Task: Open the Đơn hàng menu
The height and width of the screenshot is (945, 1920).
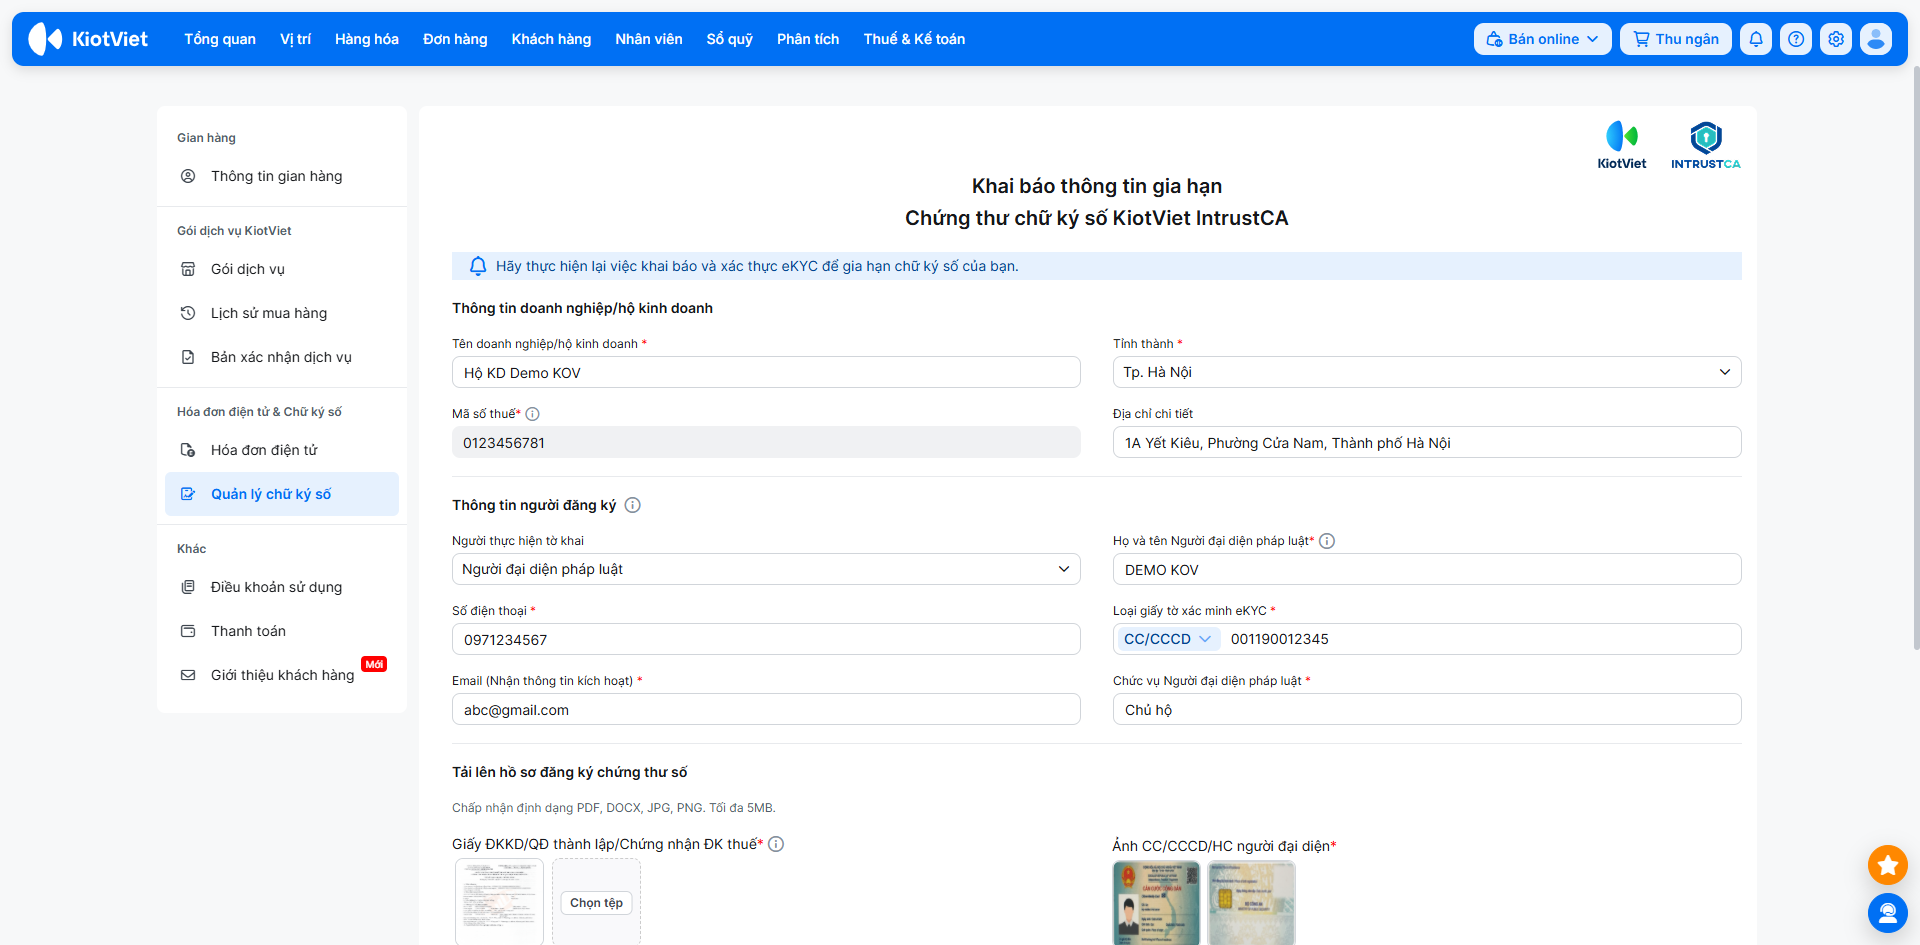Action: click(455, 39)
